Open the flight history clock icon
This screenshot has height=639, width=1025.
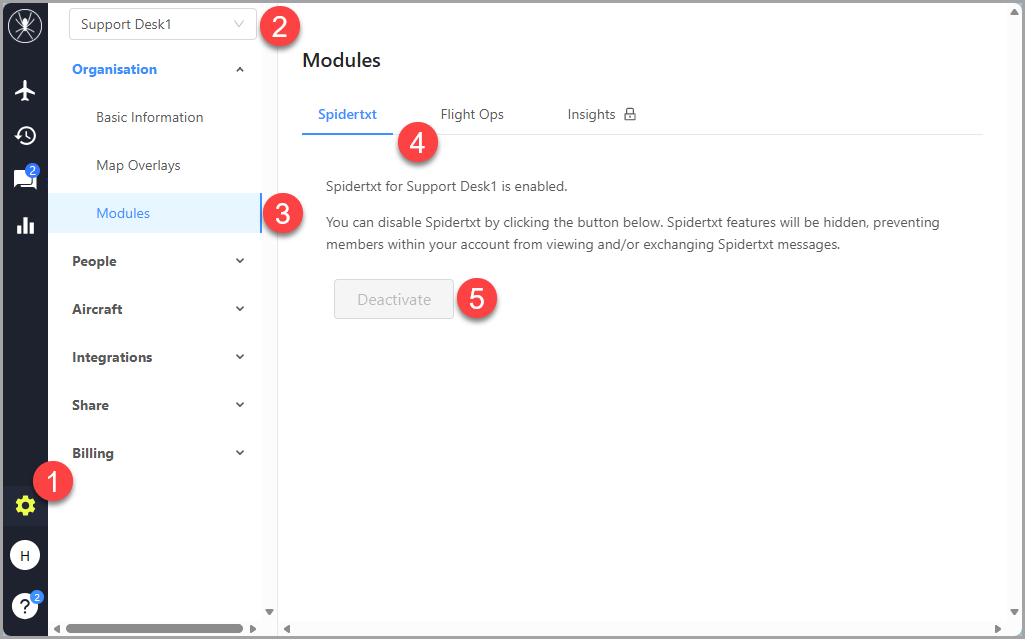coord(25,136)
